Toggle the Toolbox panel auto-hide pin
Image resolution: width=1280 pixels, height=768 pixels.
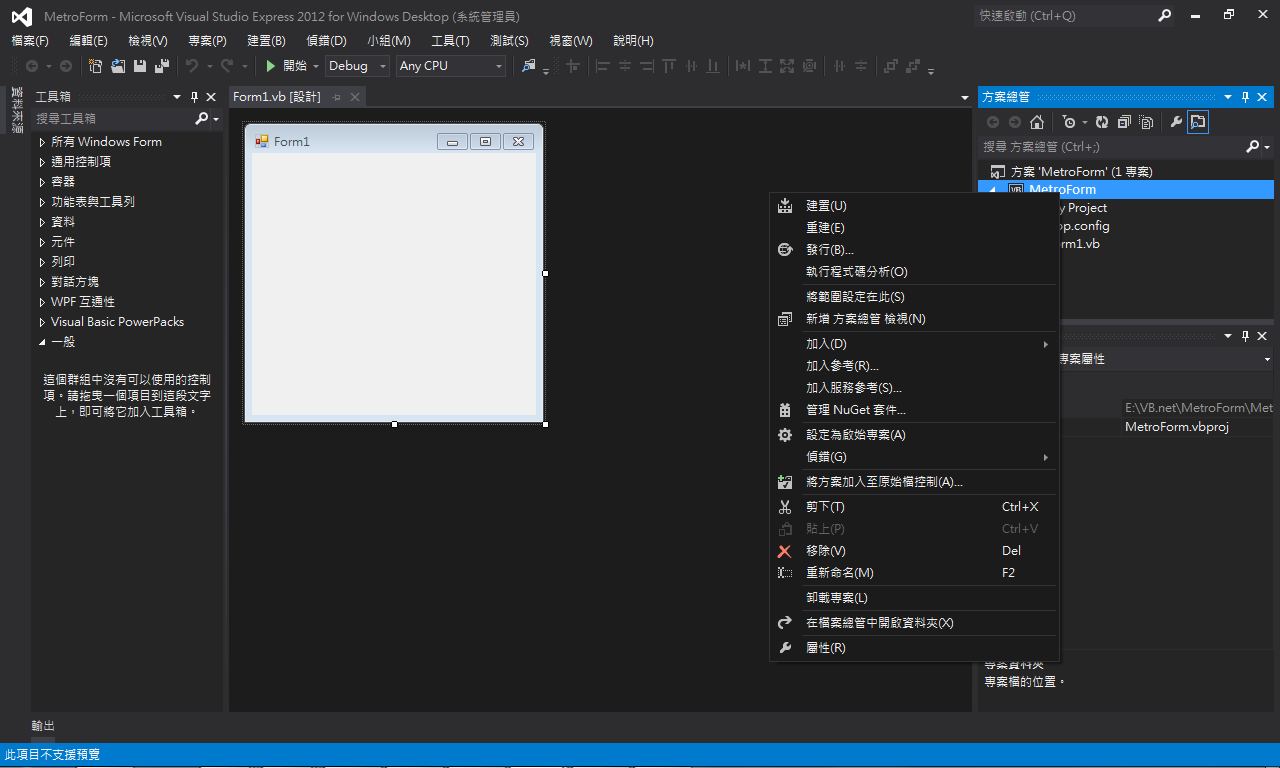[194, 97]
